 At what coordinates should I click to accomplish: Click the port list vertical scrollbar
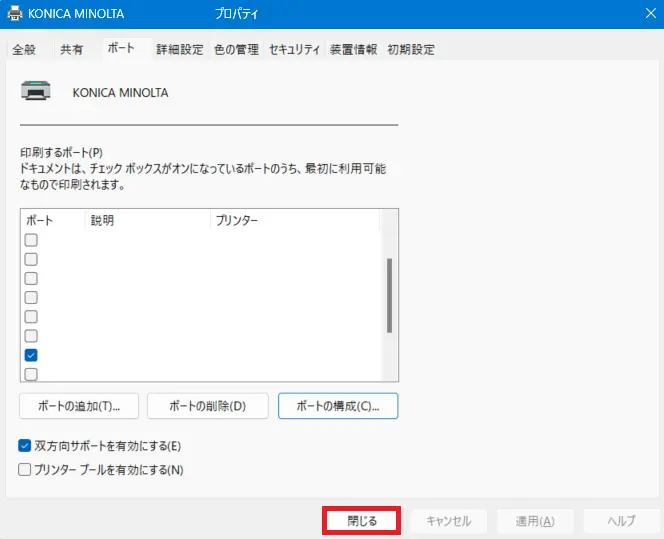pyautogui.click(x=389, y=295)
